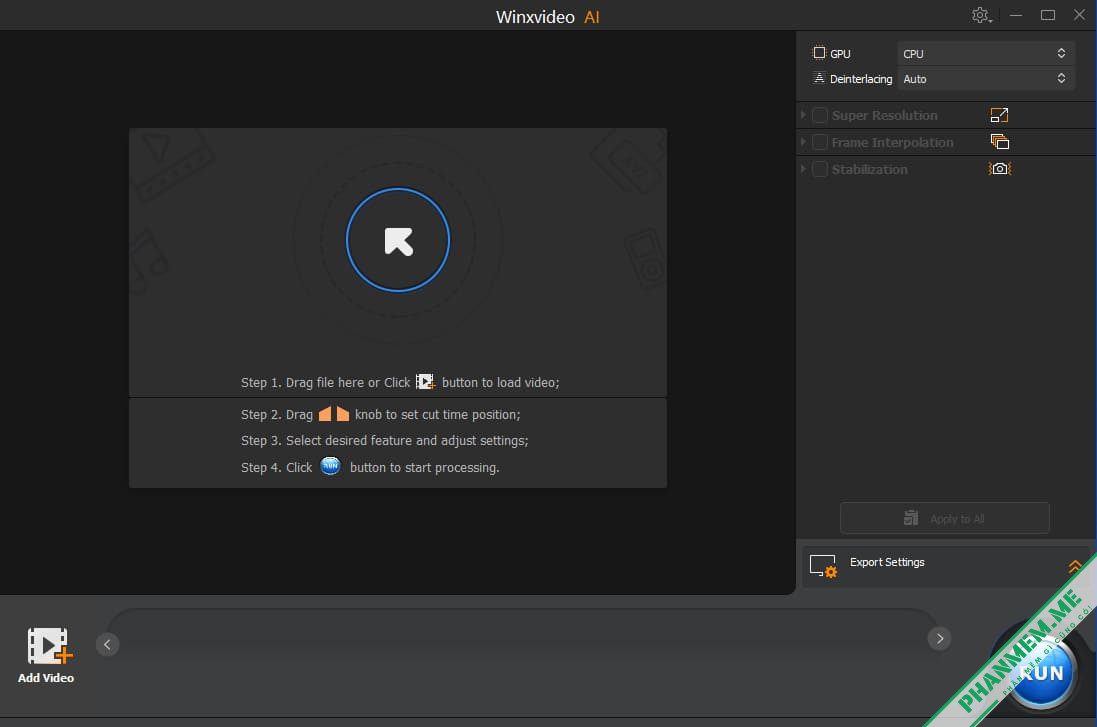Click the Frame Interpolation layers icon
The width and height of the screenshot is (1097, 727).
pyautogui.click(x=1000, y=142)
